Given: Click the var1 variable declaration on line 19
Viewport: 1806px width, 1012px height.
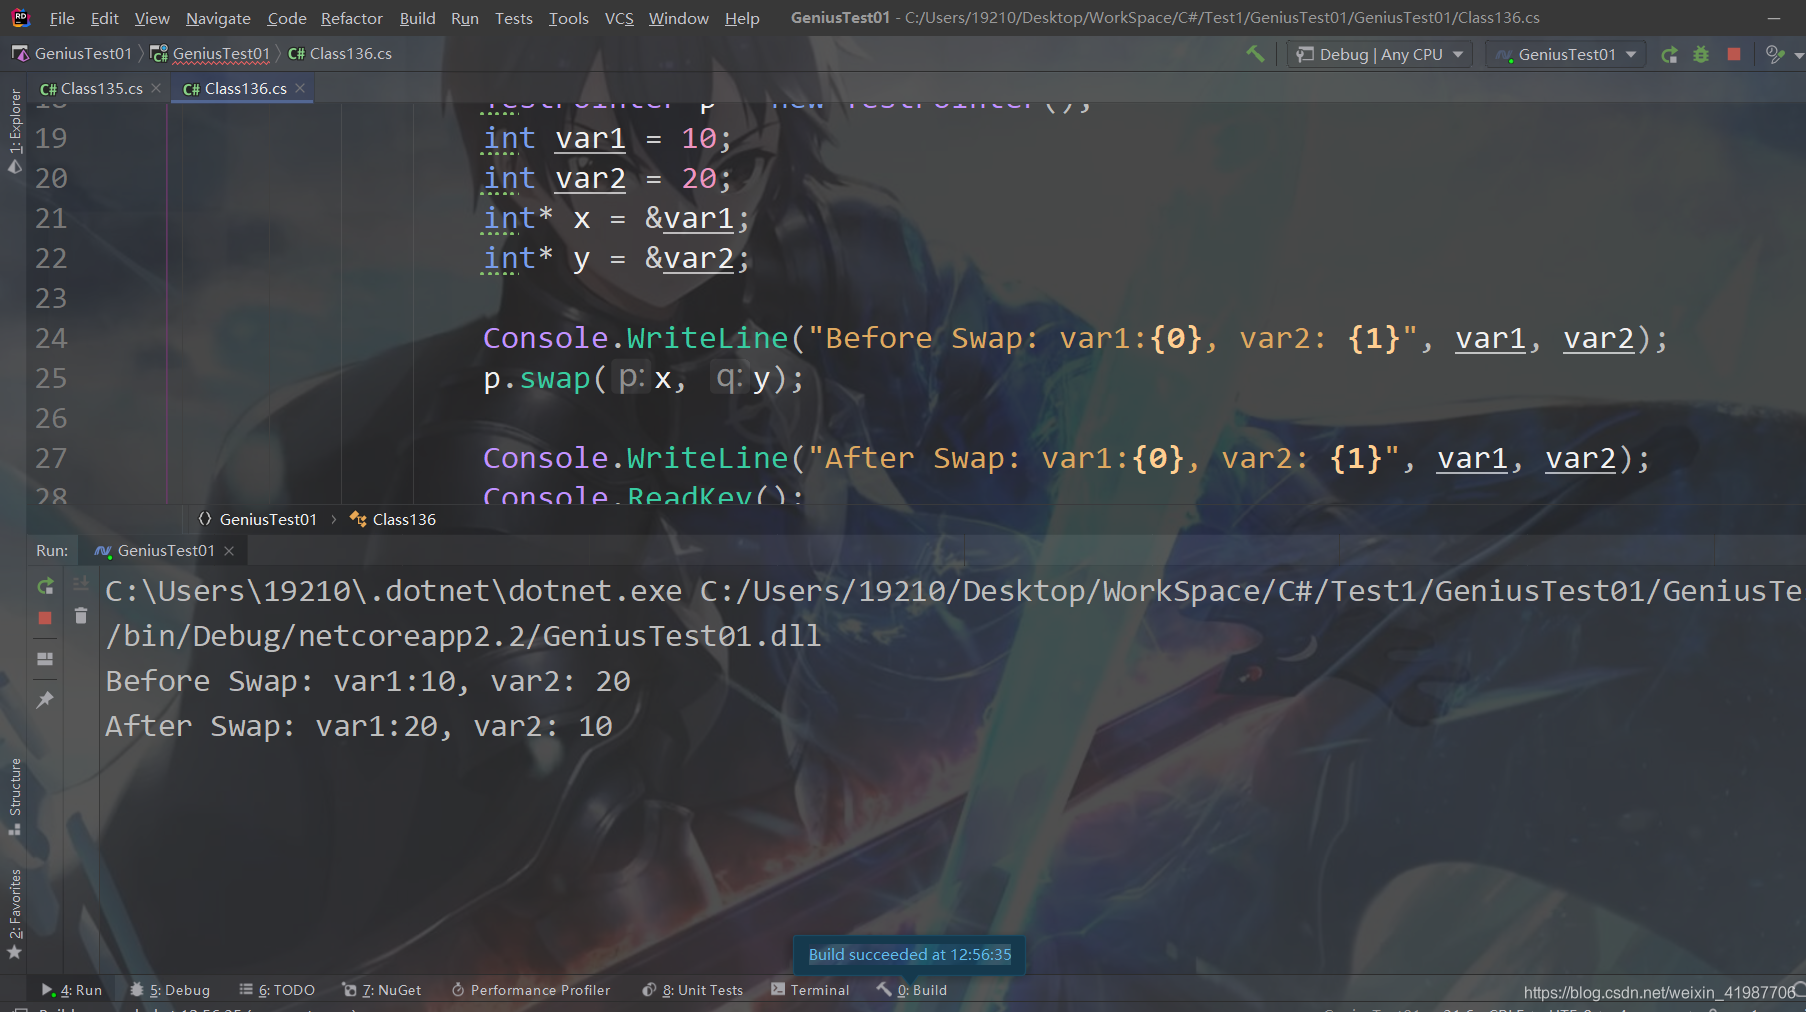Looking at the screenshot, I should click(590, 138).
